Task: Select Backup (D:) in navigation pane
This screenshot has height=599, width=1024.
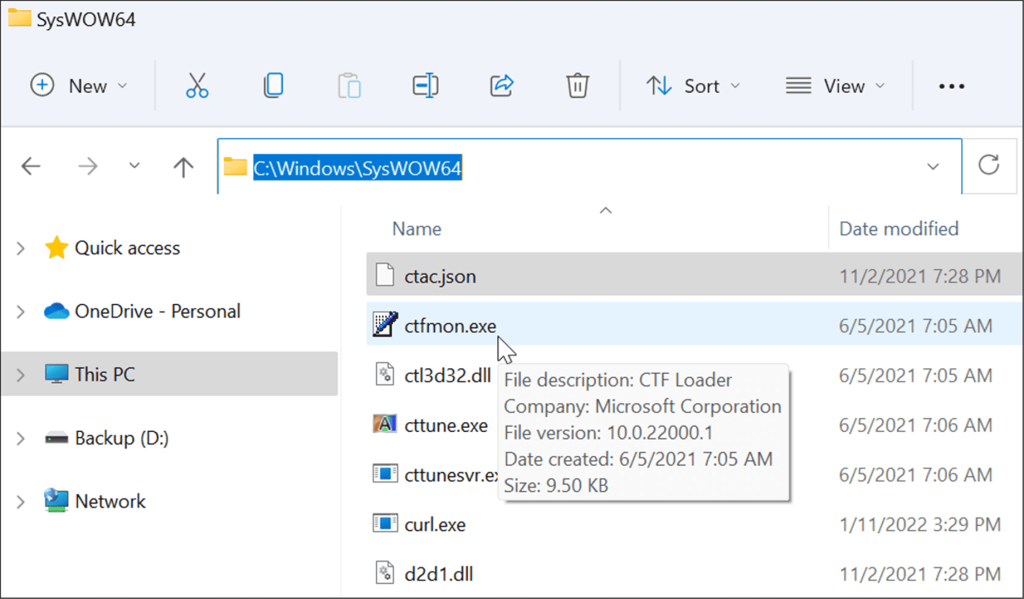Action: [x=121, y=438]
